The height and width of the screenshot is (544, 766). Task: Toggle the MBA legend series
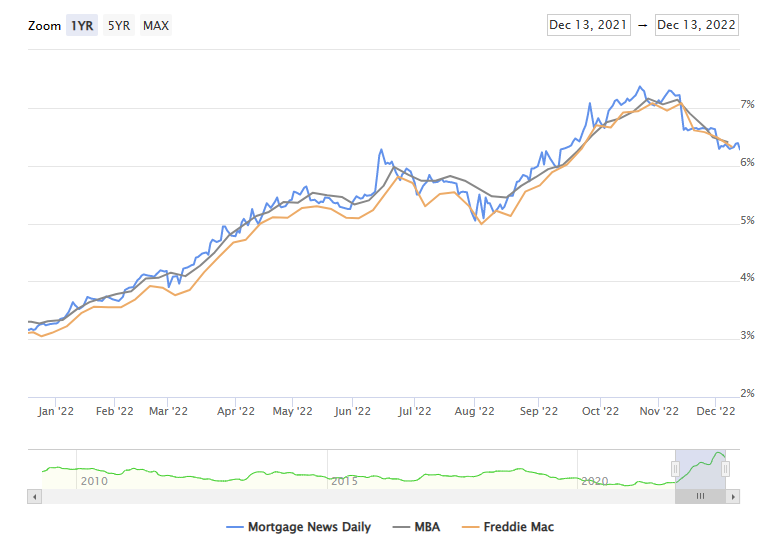point(416,527)
